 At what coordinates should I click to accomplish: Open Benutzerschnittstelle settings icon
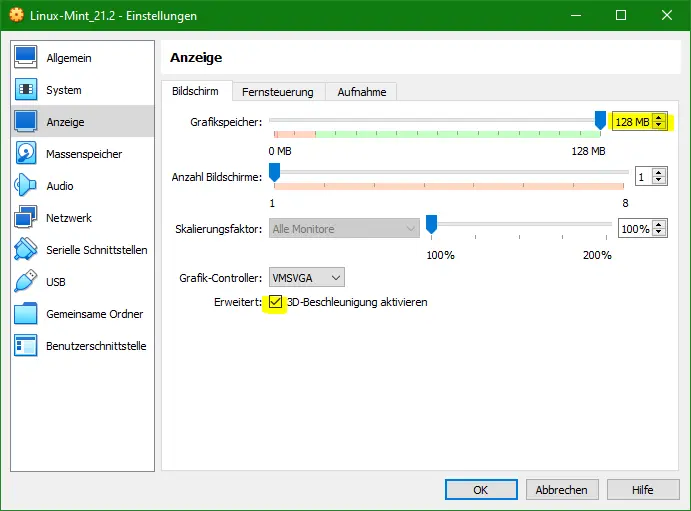[x=26, y=346]
